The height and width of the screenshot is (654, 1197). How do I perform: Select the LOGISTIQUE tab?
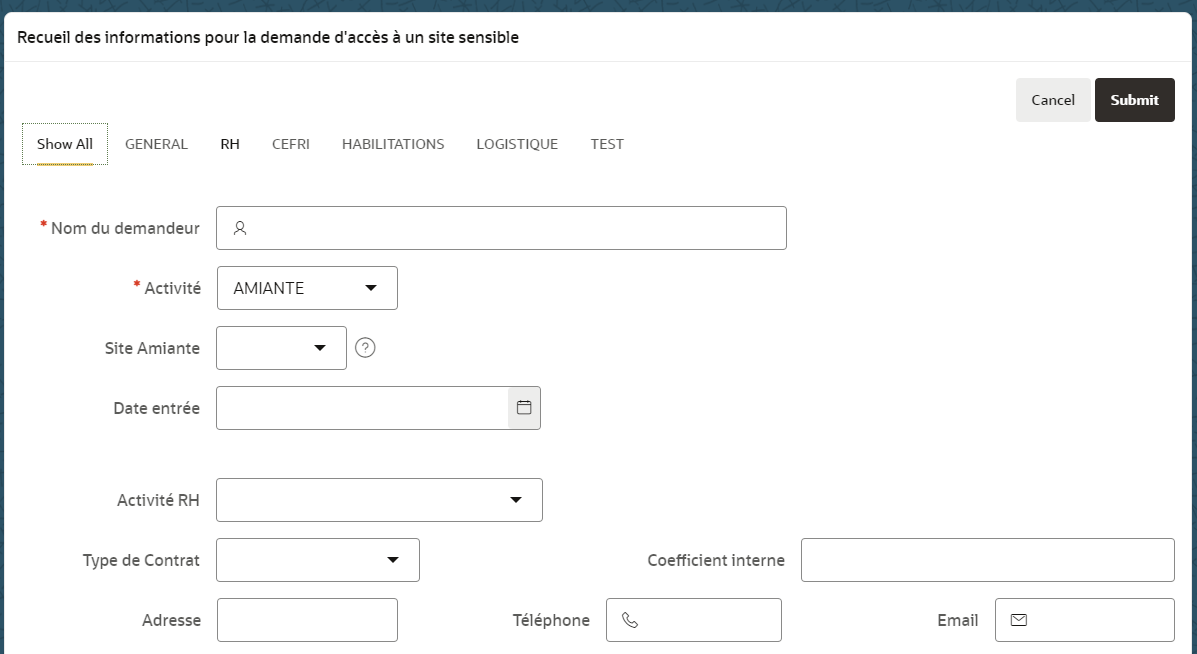click(x=516, y=144)
